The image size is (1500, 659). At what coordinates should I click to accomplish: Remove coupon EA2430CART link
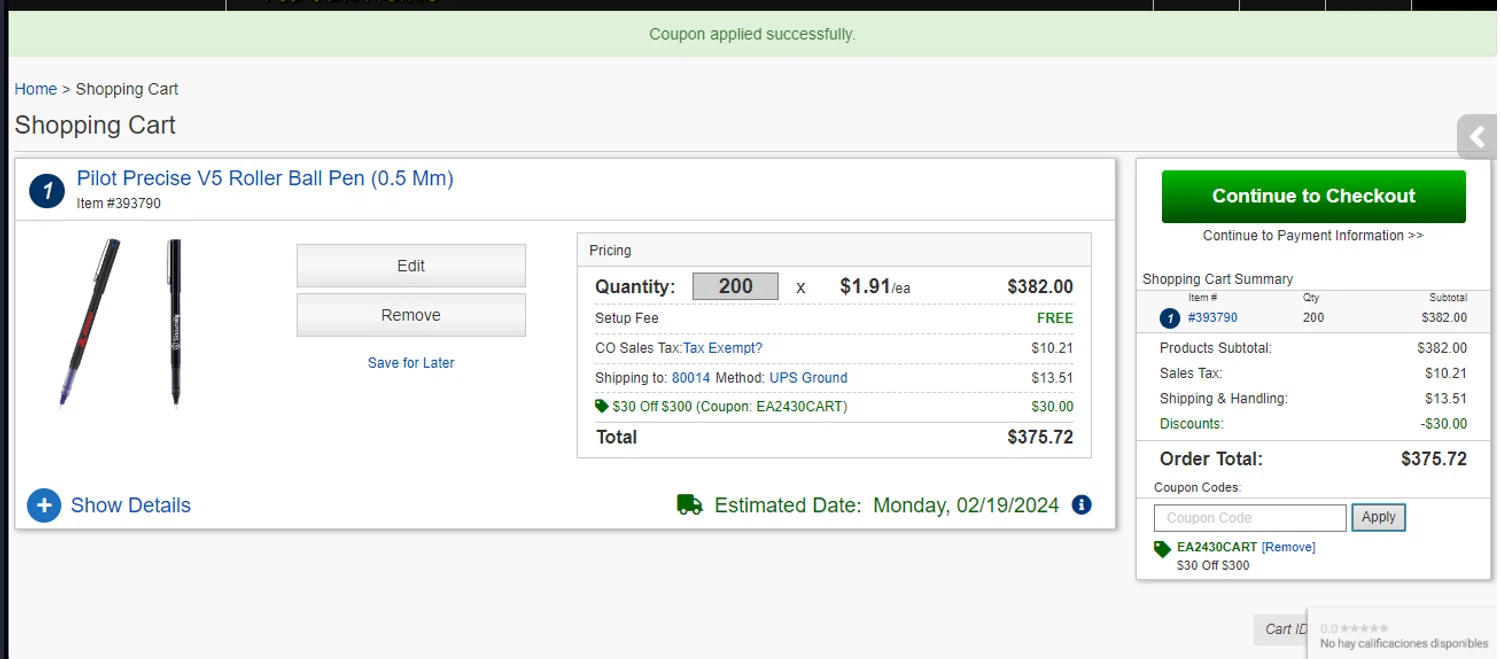point(1288,547)
